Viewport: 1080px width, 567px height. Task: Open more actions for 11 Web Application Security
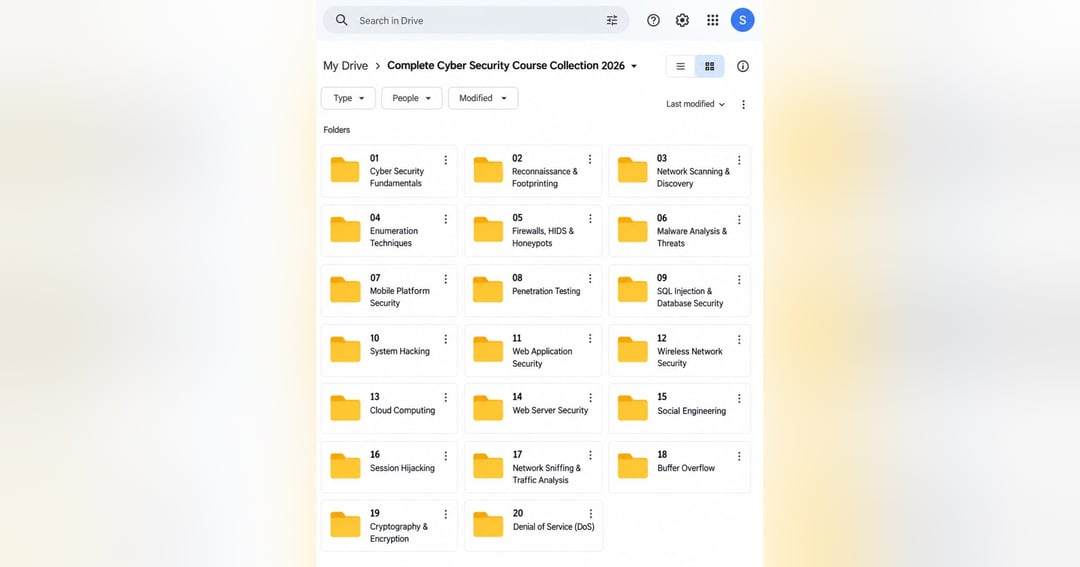pos(590,338)
